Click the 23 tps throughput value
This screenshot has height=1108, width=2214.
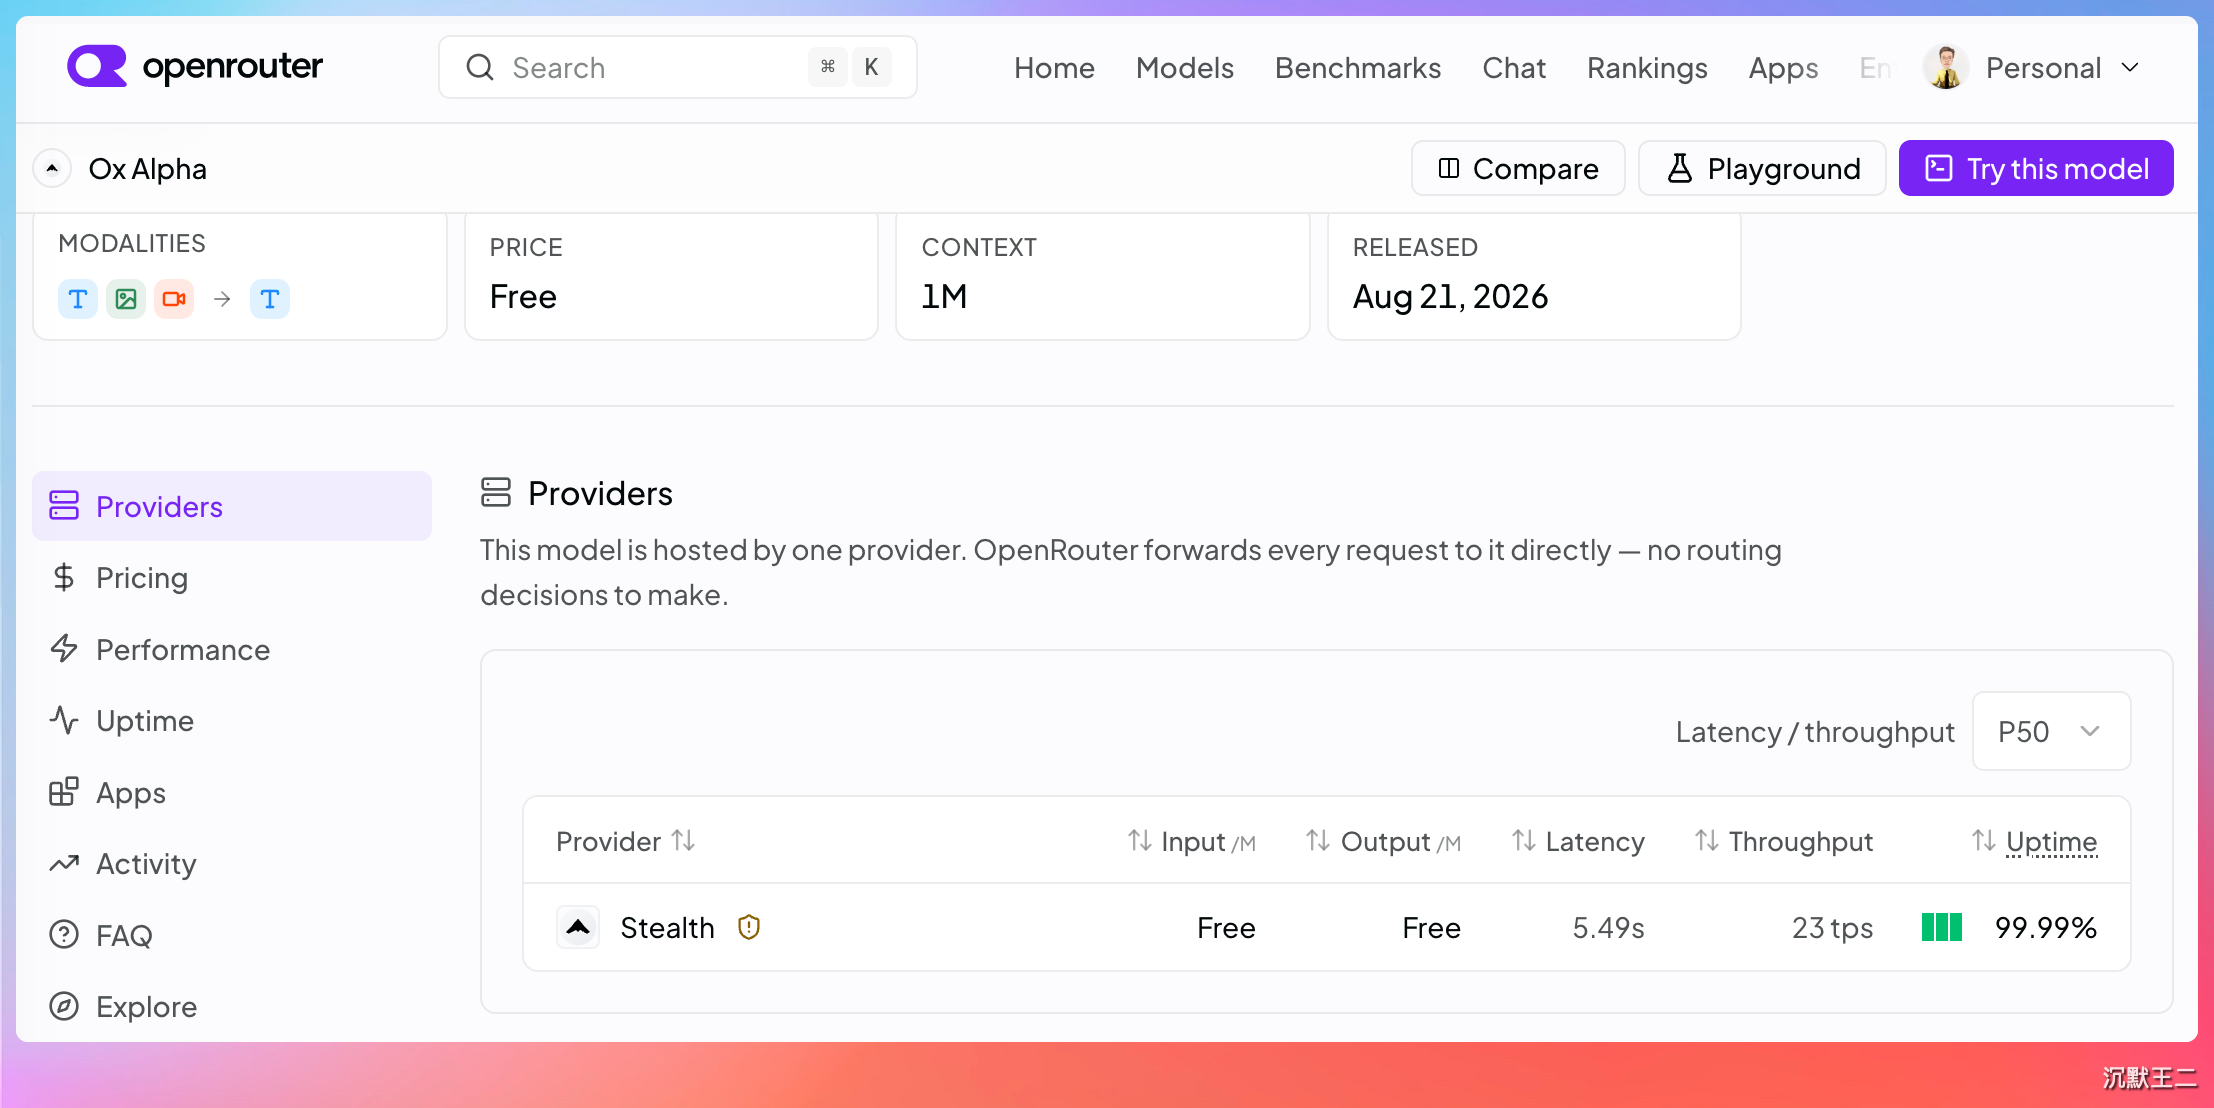(1832, 928)
